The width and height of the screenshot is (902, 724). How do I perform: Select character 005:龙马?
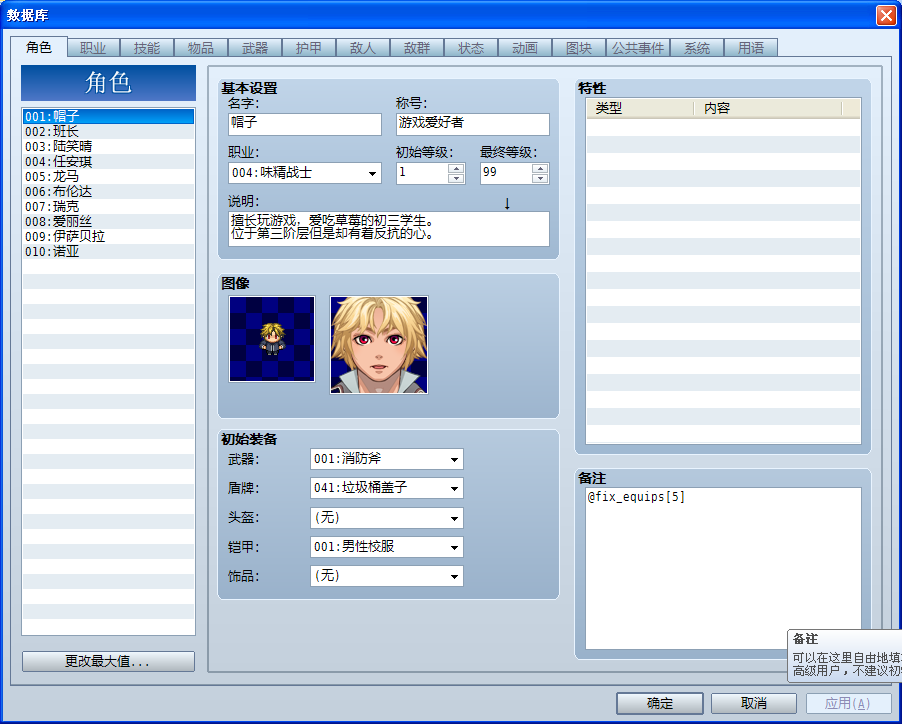[x=108, y=177]
